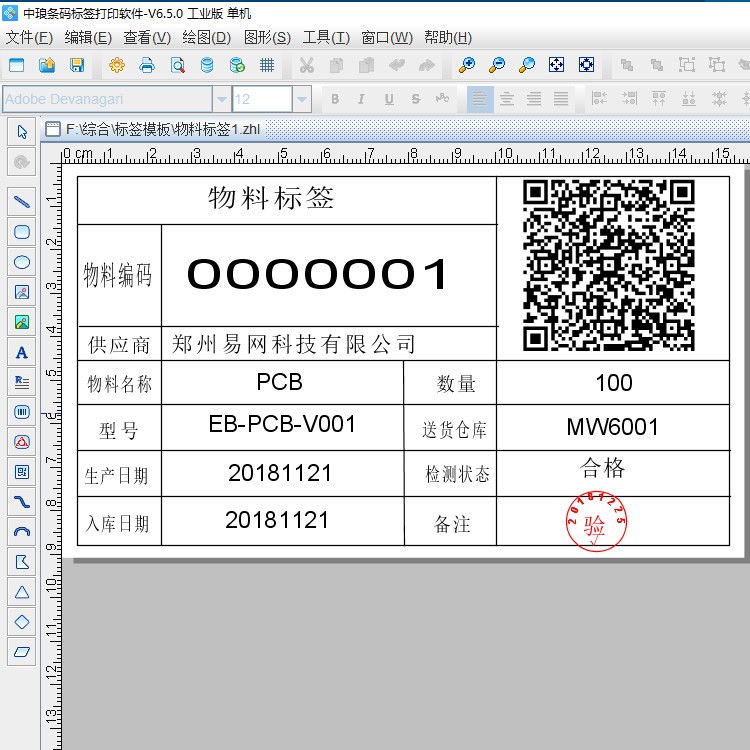This screenshot has height=750, width=750.
Task: Select the parallelogram shape tool
Action: click(x=22, y=652)
